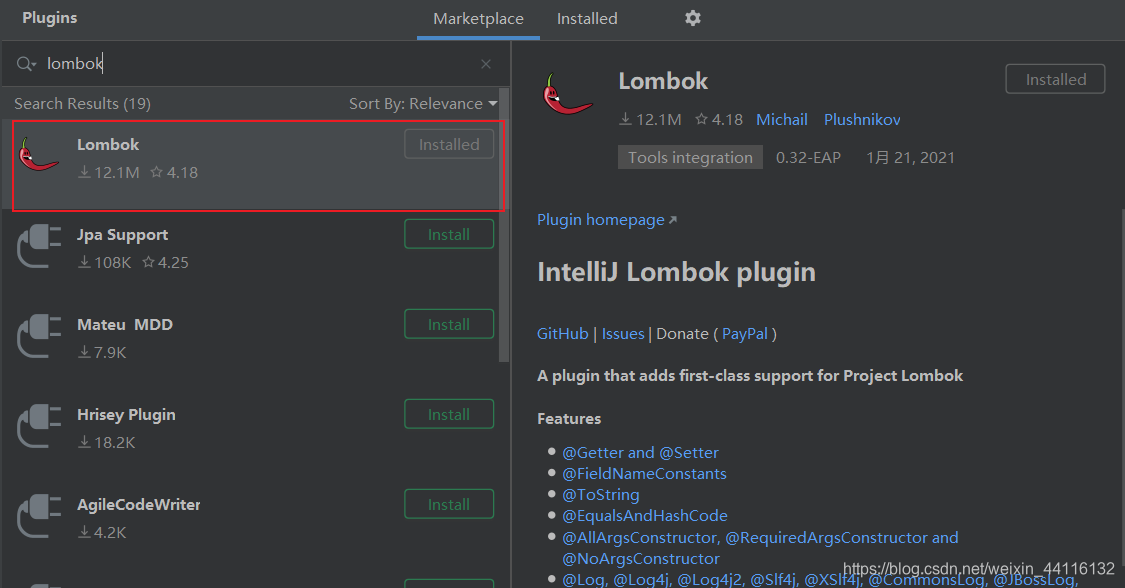Open the Michail author link
Image resolution: width=1125 pixels, height=588 pixels.
781,120
